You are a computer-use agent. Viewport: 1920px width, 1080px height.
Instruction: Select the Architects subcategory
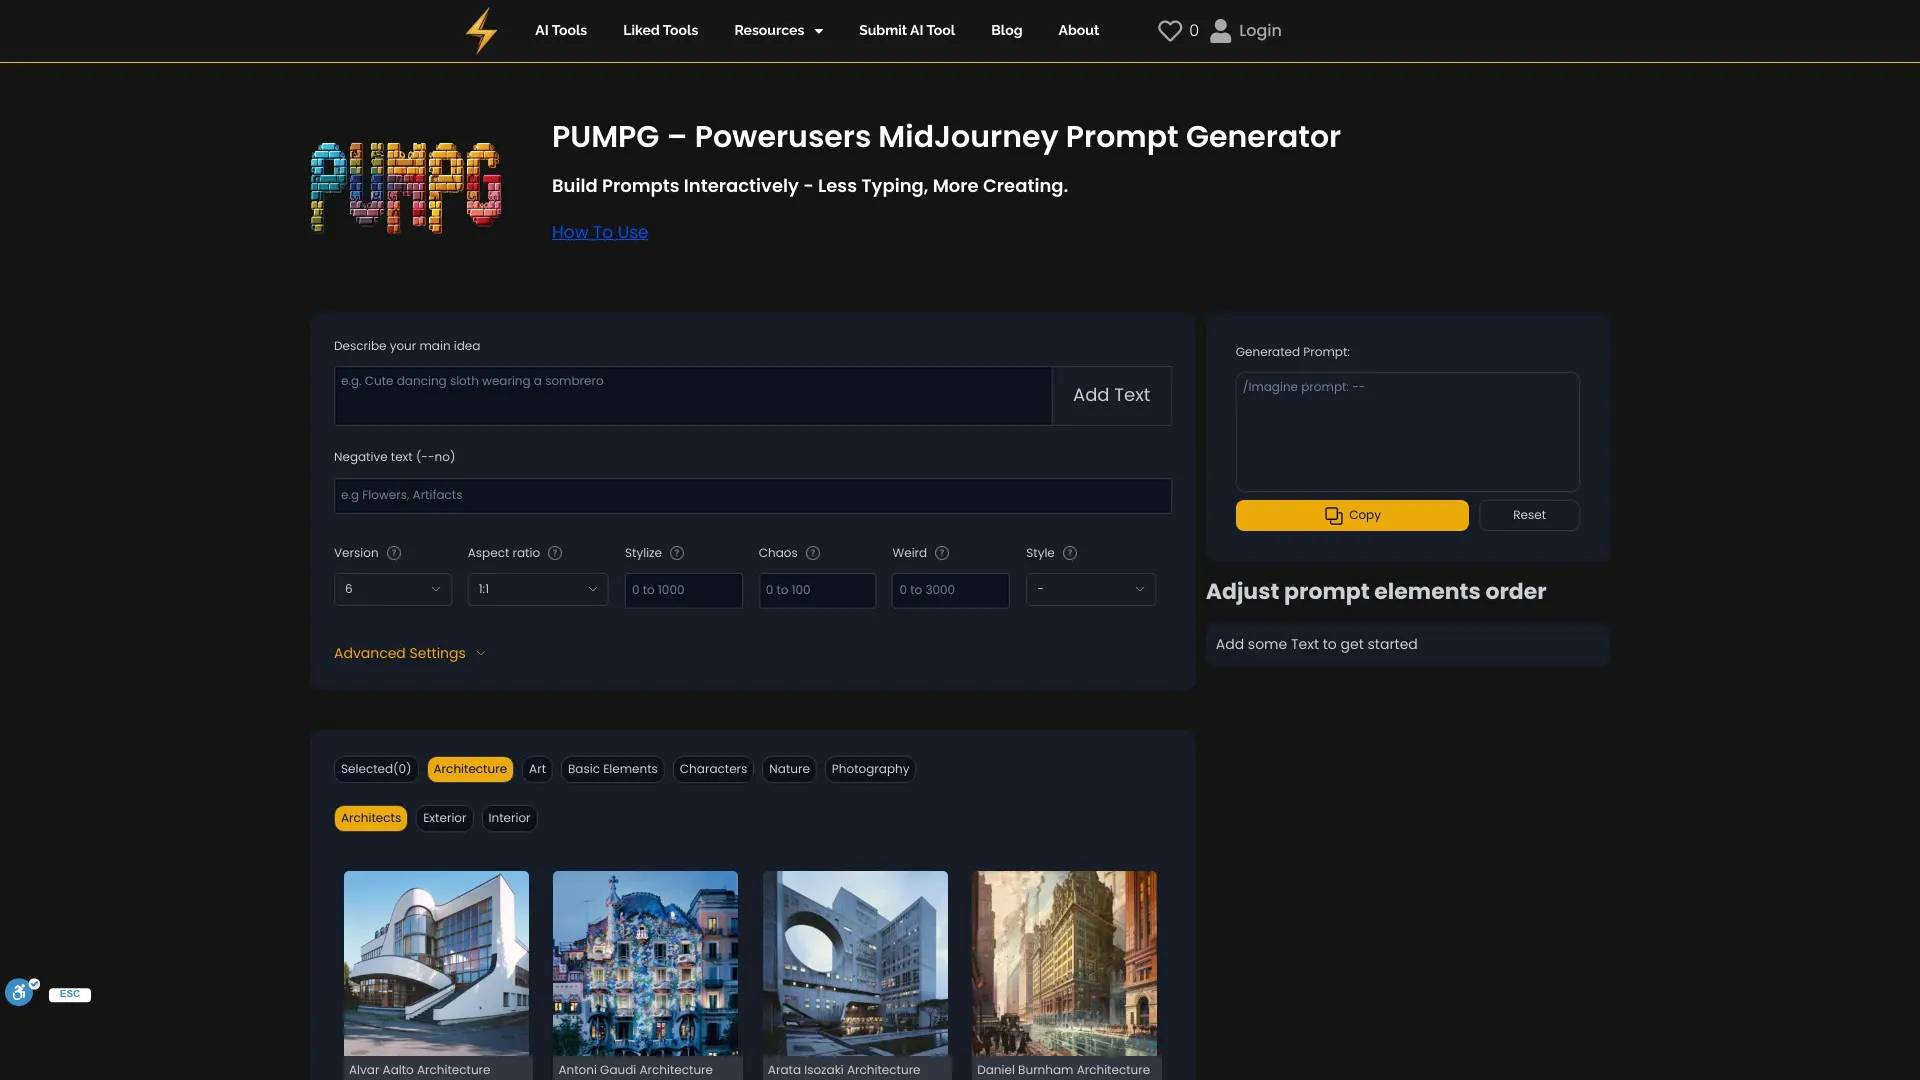[371, 818]
